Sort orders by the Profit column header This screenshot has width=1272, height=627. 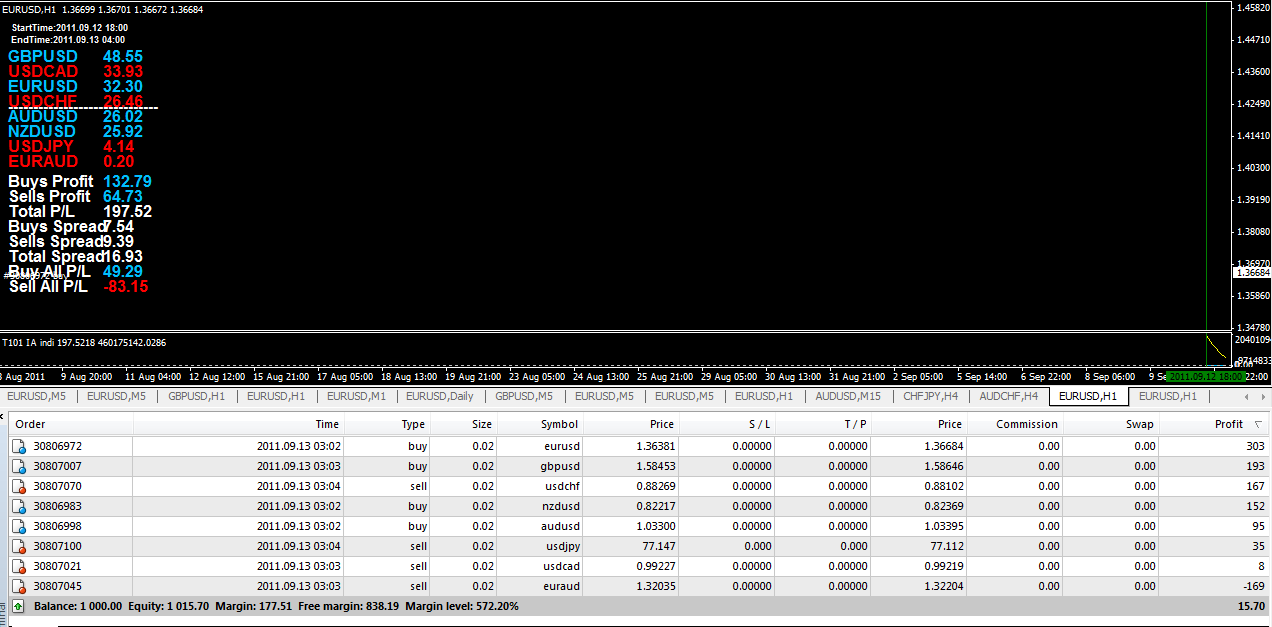(x=1228, y=424)
